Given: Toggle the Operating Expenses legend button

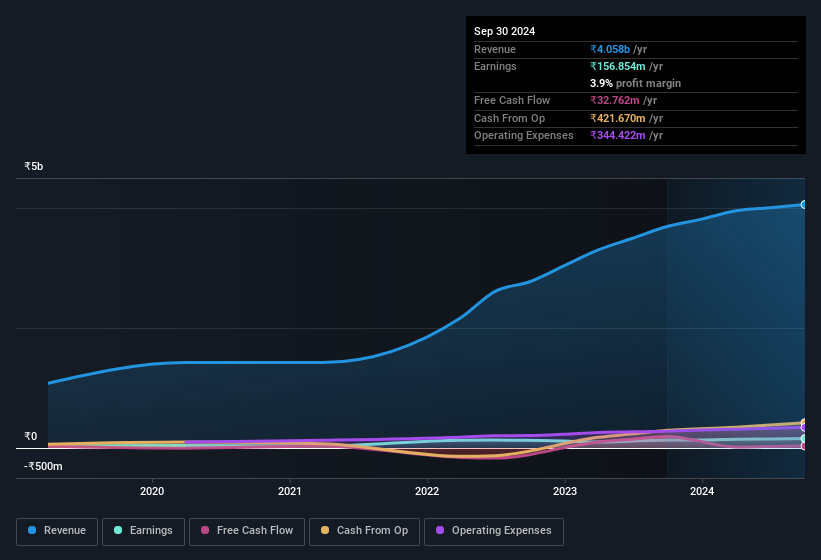Looking at the screenshot, I should [493, 531].
